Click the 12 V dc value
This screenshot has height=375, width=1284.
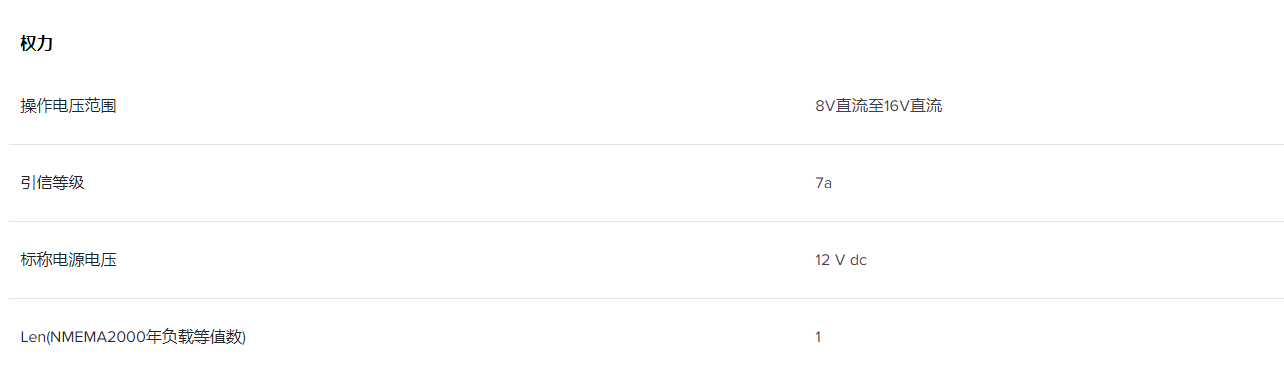pyautogui.click(x=841, y=260)
